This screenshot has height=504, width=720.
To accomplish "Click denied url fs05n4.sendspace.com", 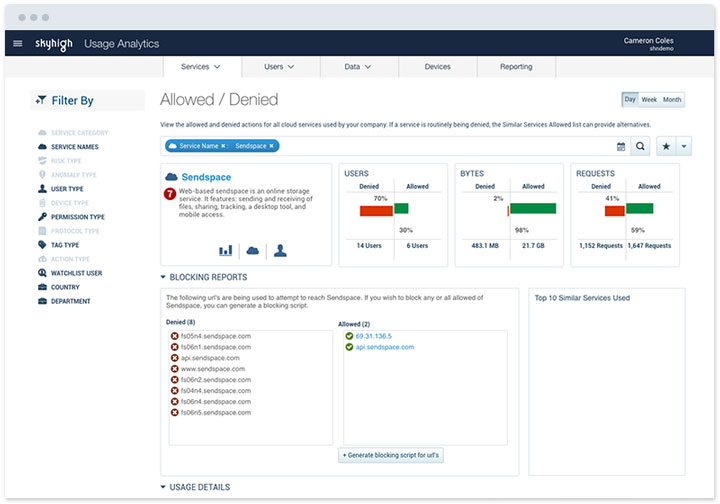I will [x=216, y=336].
